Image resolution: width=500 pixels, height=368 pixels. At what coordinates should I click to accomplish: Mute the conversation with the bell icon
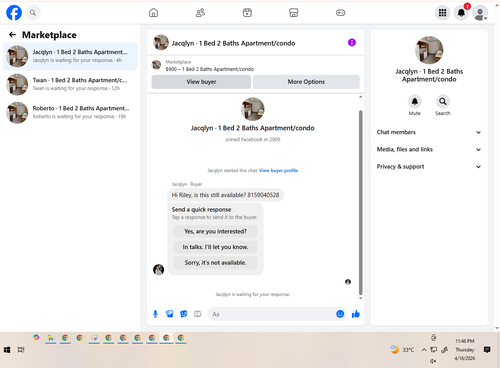(415, 101)
